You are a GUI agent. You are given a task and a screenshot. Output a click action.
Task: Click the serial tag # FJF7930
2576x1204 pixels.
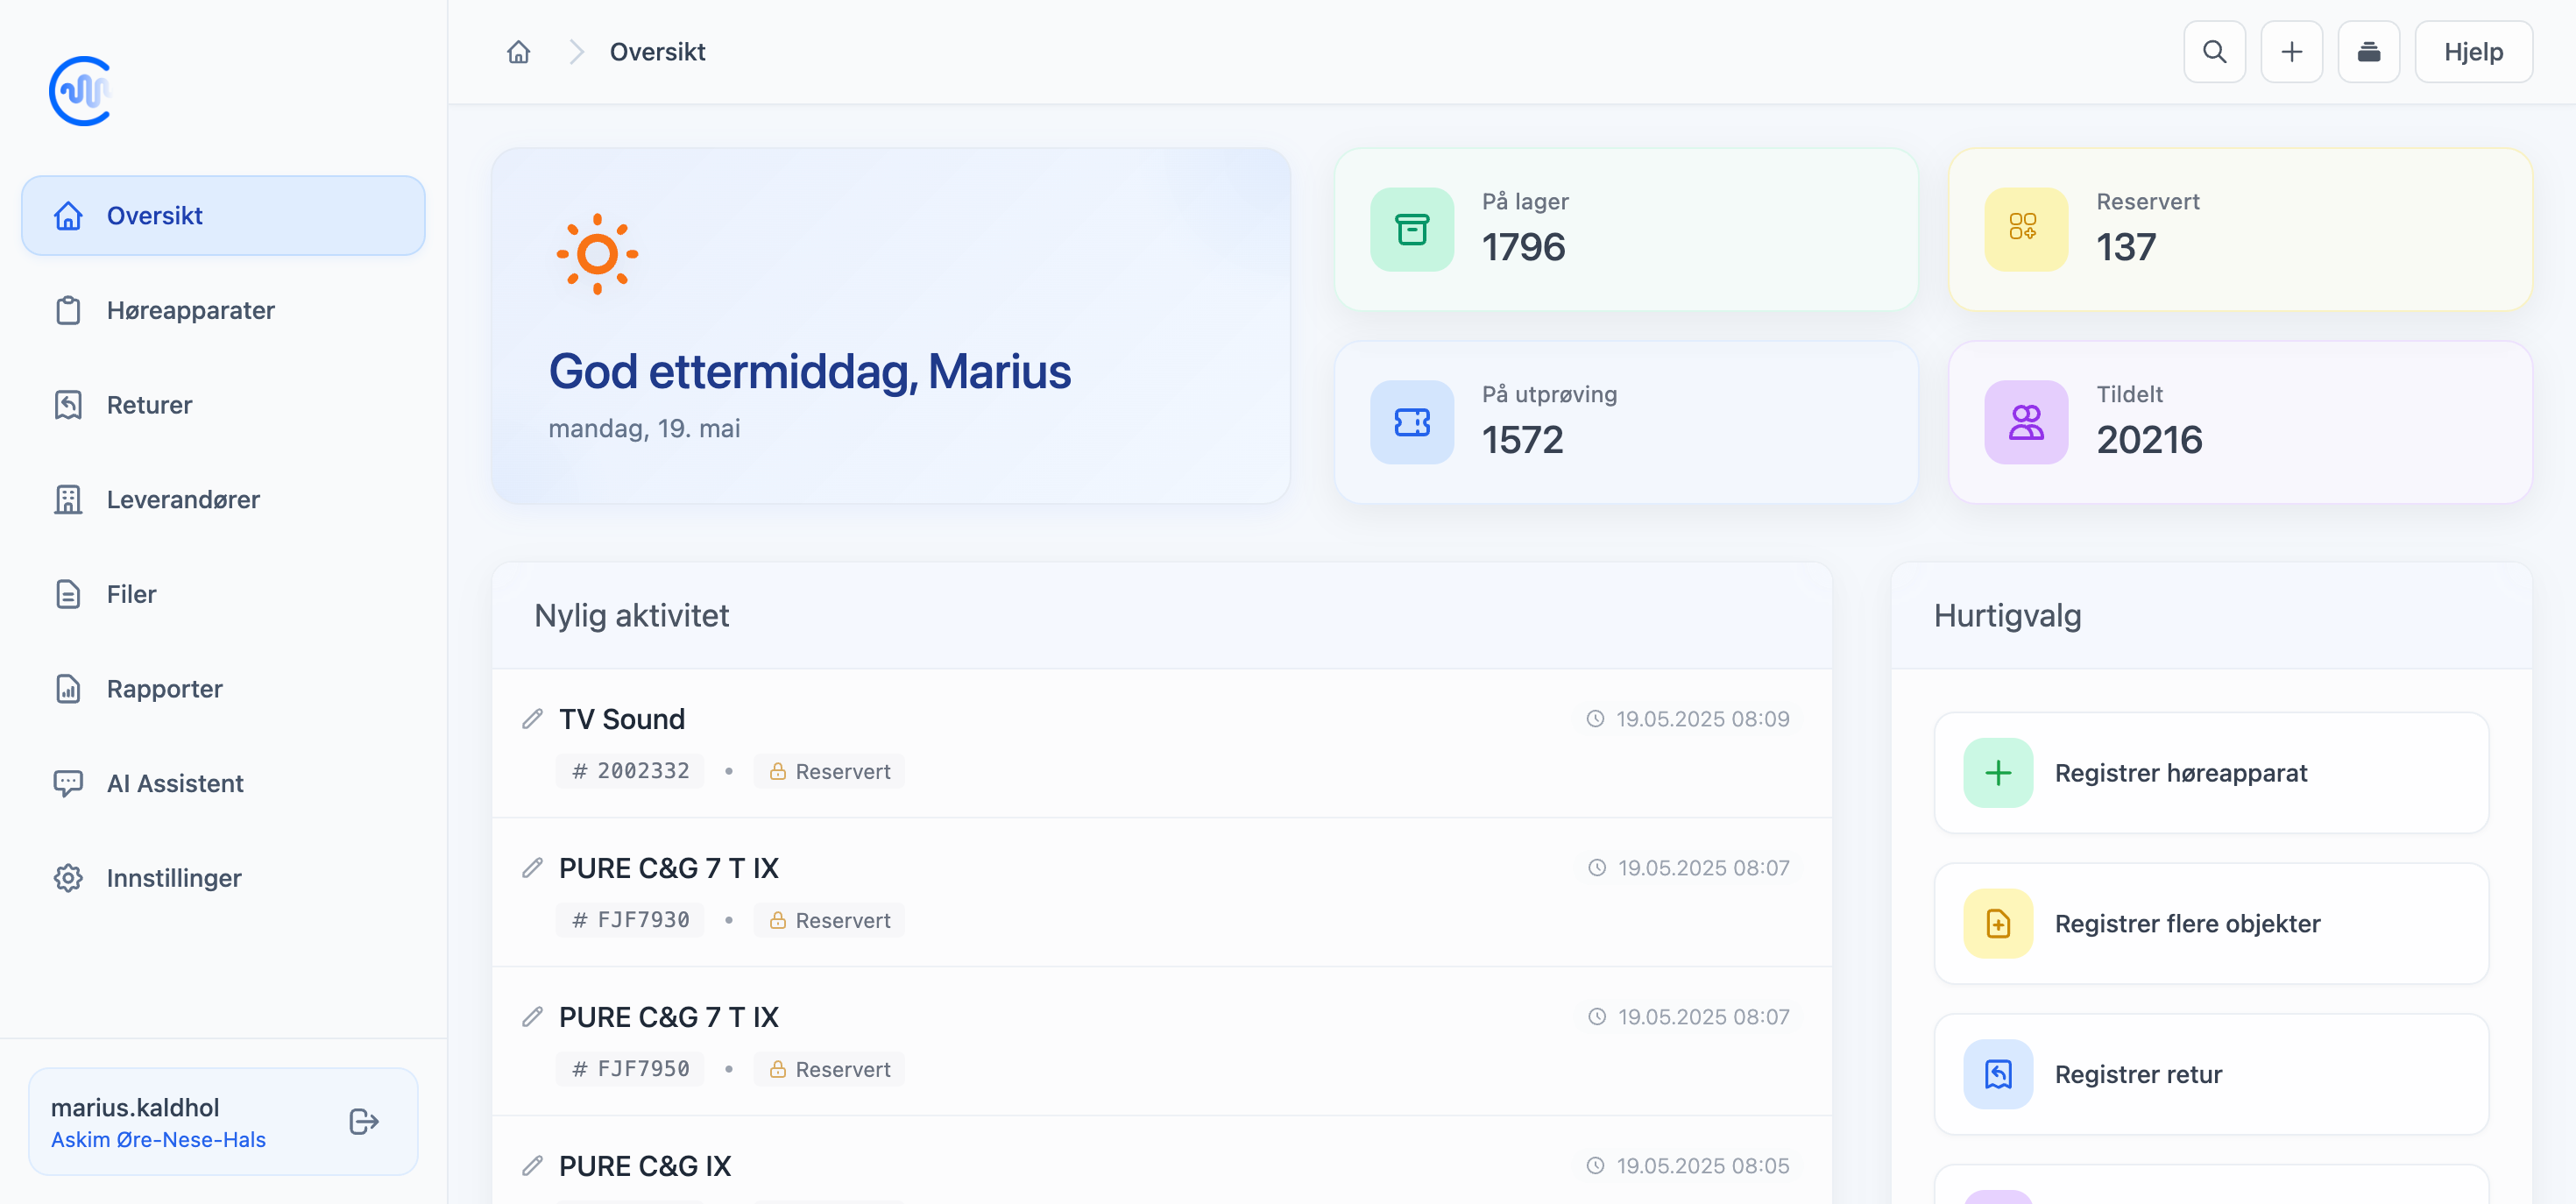point(630,920)
